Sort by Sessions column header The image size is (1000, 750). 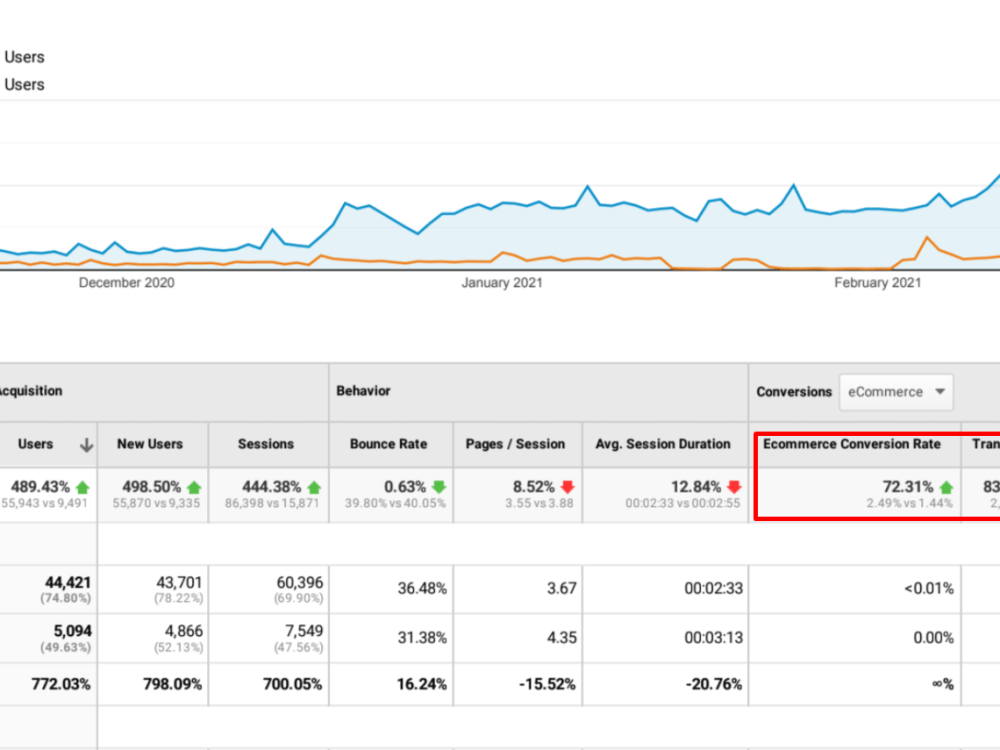(x=266, y=444)
